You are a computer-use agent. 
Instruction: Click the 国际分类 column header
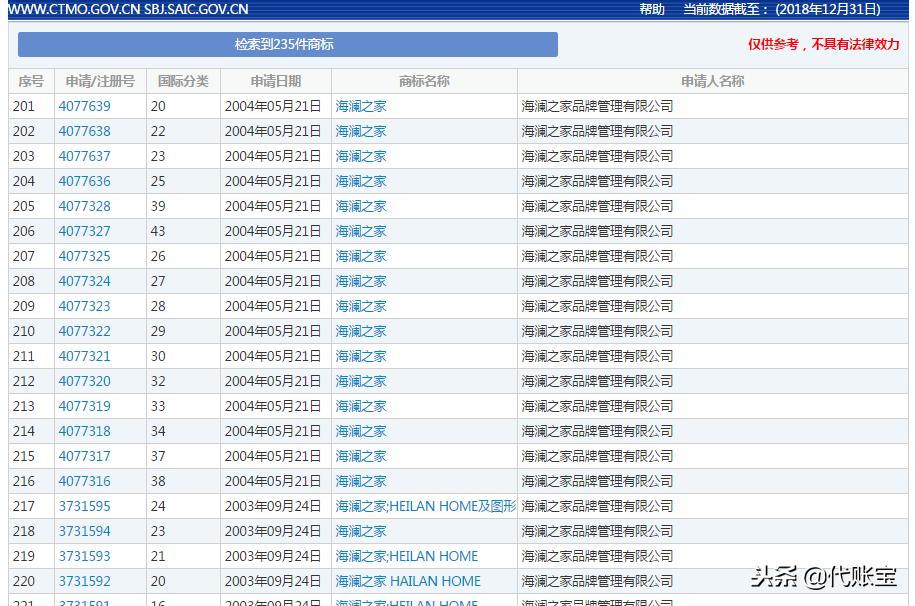click(183, 81)
